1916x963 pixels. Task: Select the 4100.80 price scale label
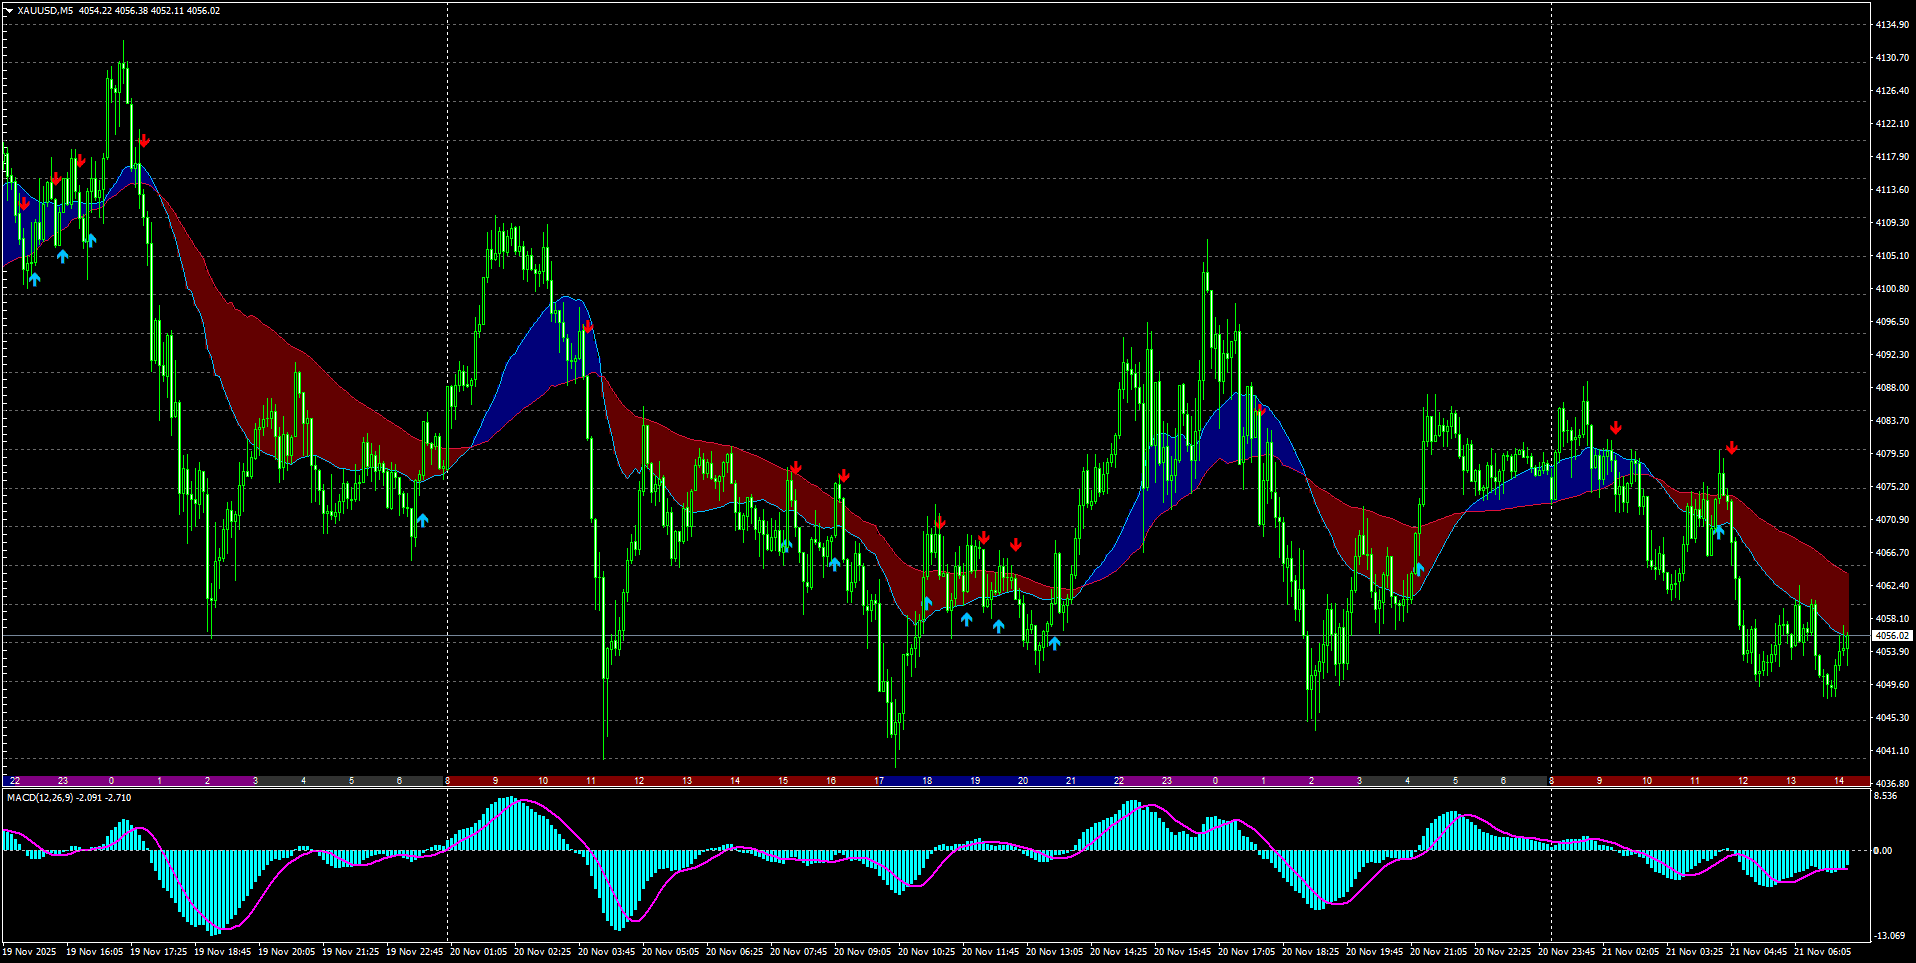pyautogui.click(x=1891, y=289)
